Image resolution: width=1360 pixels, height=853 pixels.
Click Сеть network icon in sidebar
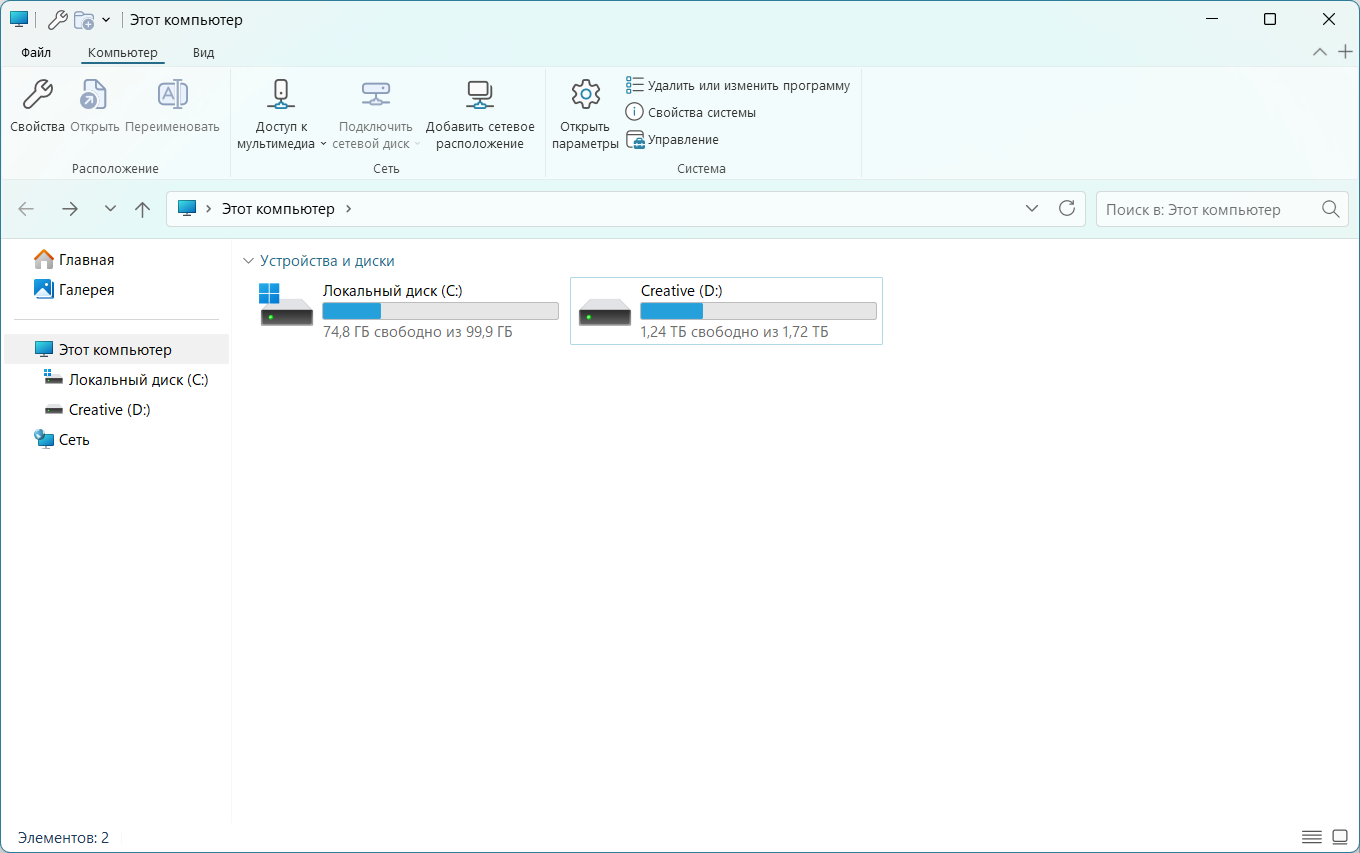[x=44, y=440]
